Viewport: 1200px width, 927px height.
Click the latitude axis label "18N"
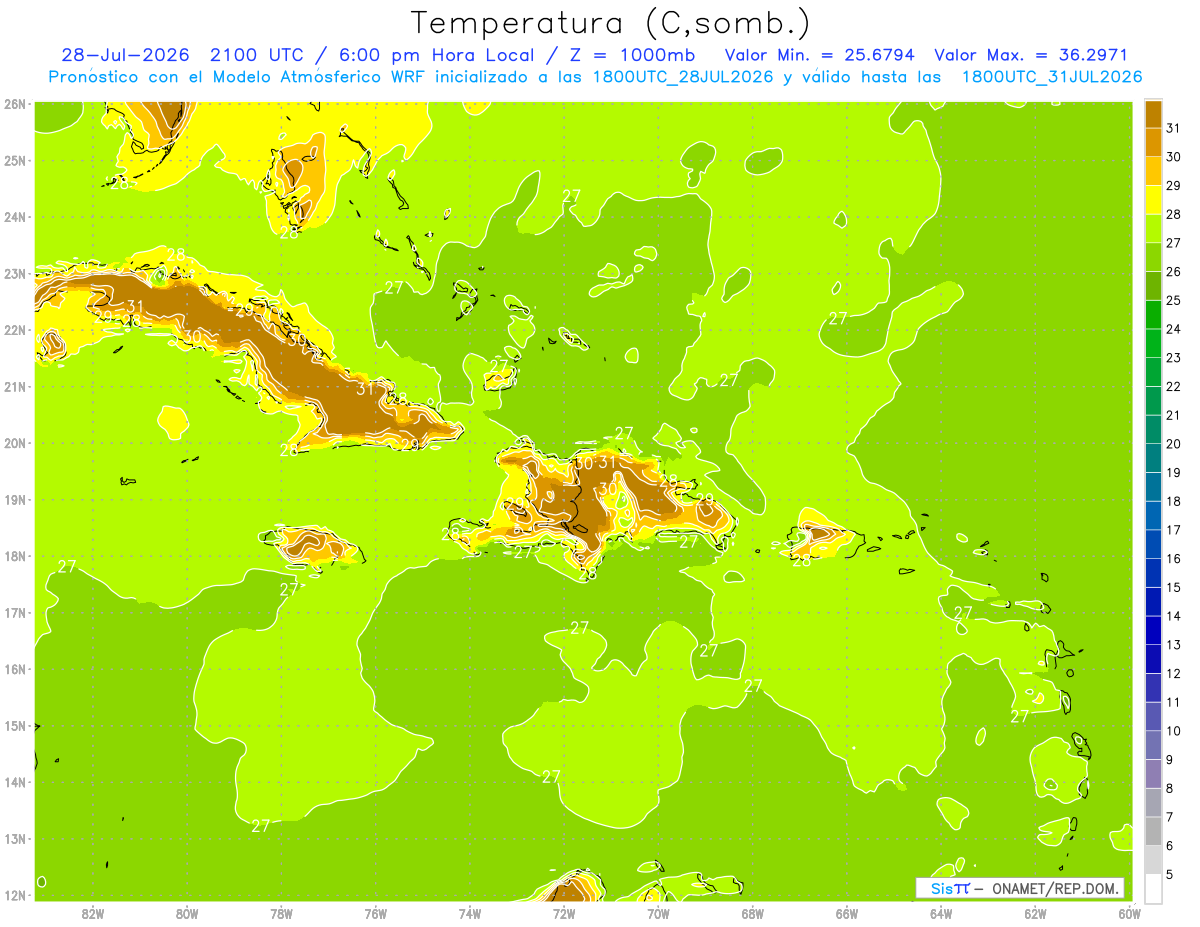pos(15,556)
